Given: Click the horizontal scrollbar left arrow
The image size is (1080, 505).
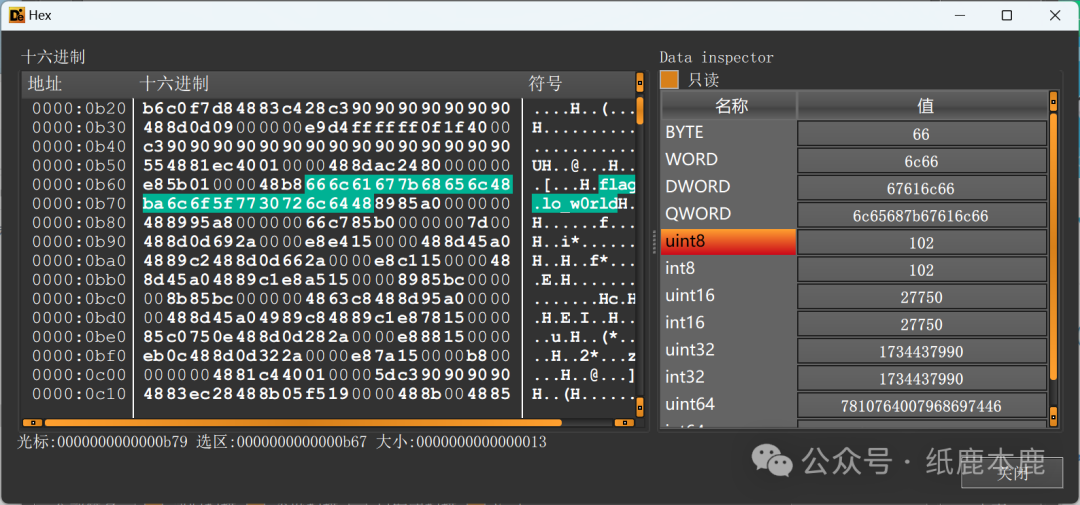Looking at the screenshot, I should [x=31, y=422].
